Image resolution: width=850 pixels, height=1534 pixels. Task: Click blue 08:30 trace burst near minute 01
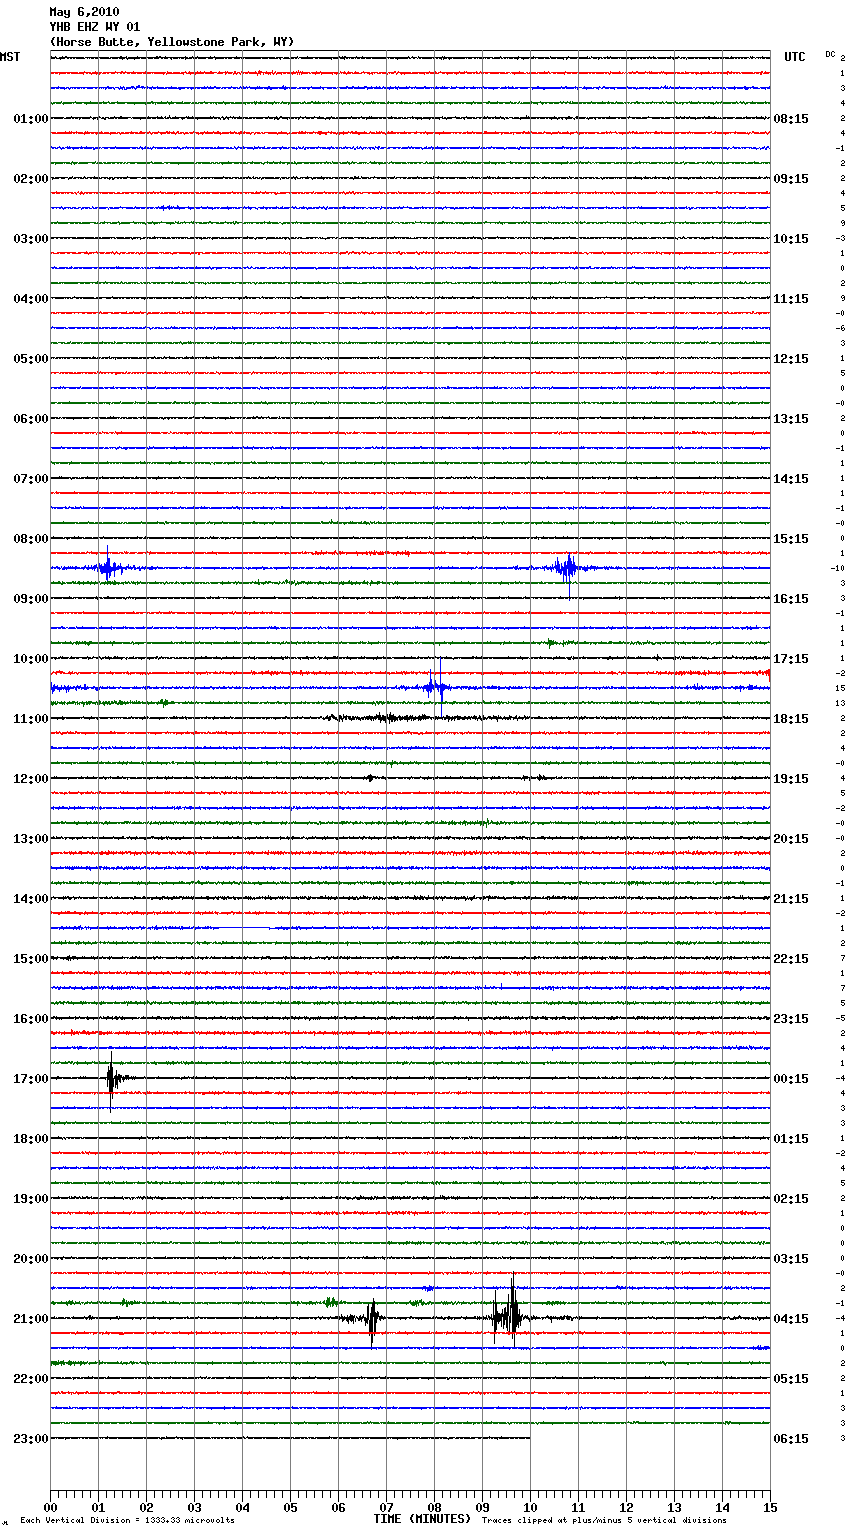[x=108, y=568]
